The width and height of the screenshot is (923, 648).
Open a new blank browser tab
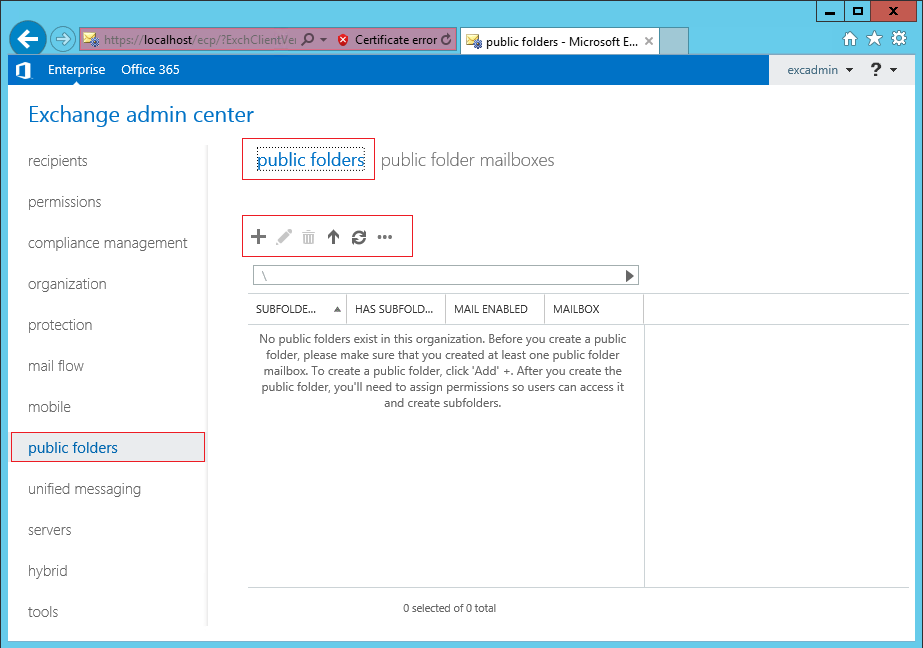tap(673, 41)
